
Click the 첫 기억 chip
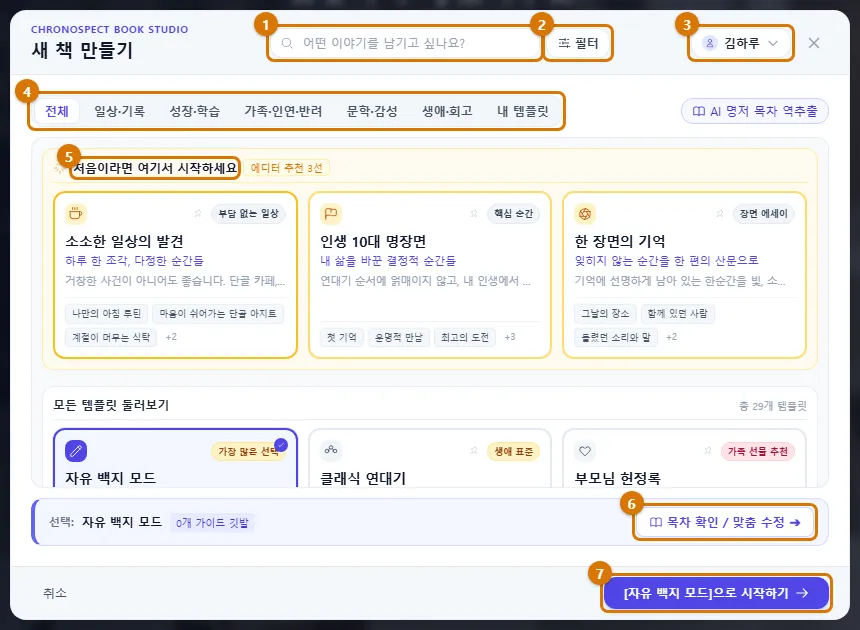point(342,337)
